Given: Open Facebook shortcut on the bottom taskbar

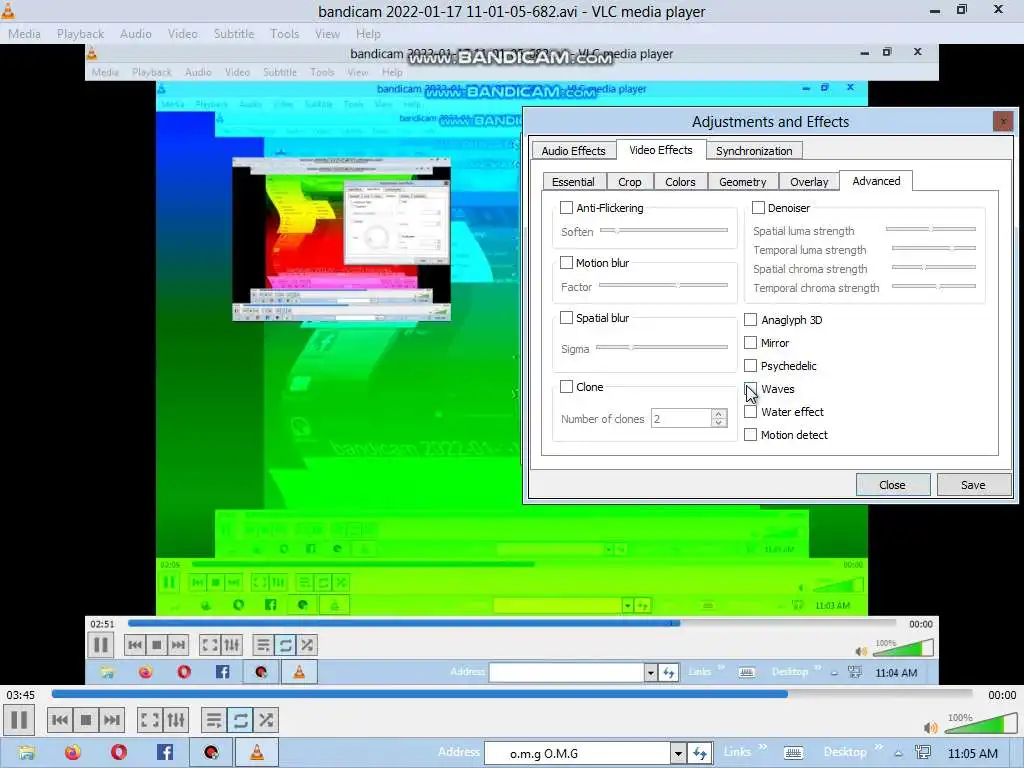Looking at the screenshot, I should [x=165, y=753].
